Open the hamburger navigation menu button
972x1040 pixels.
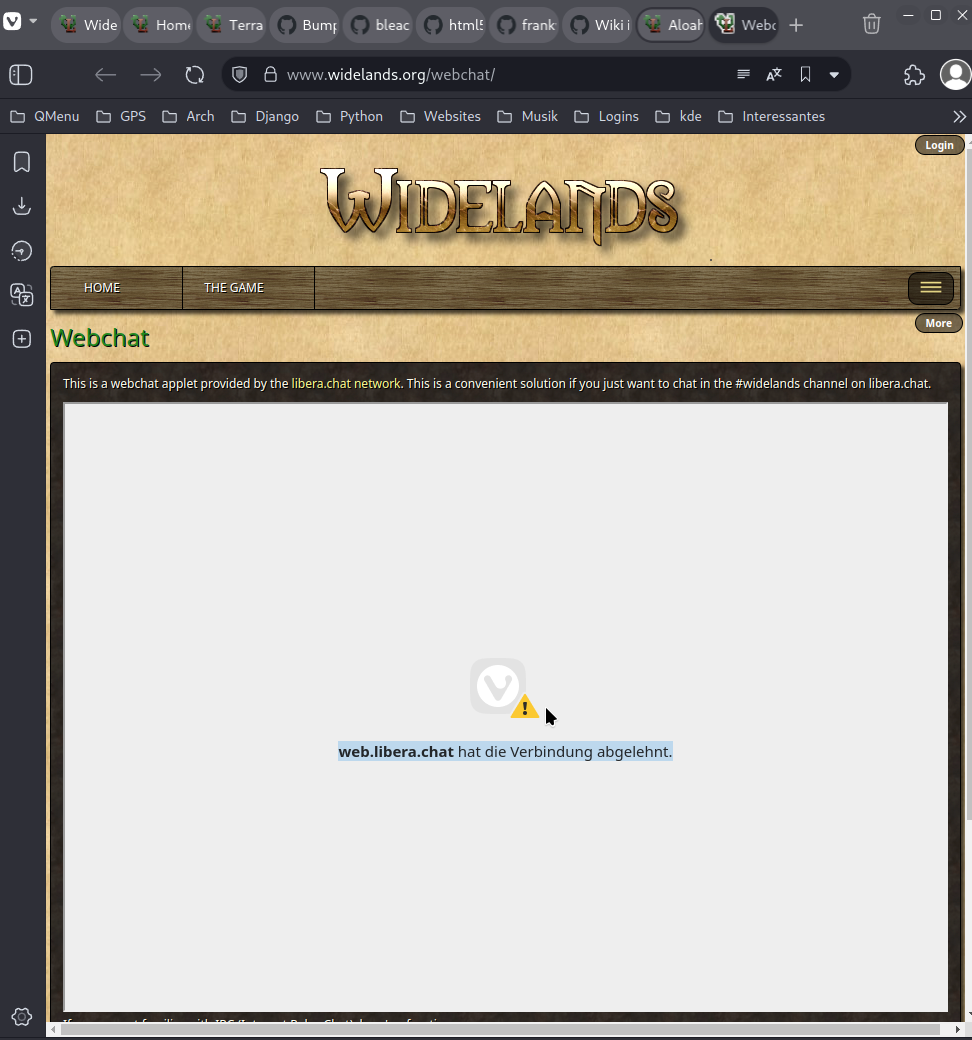click(930, 287)
